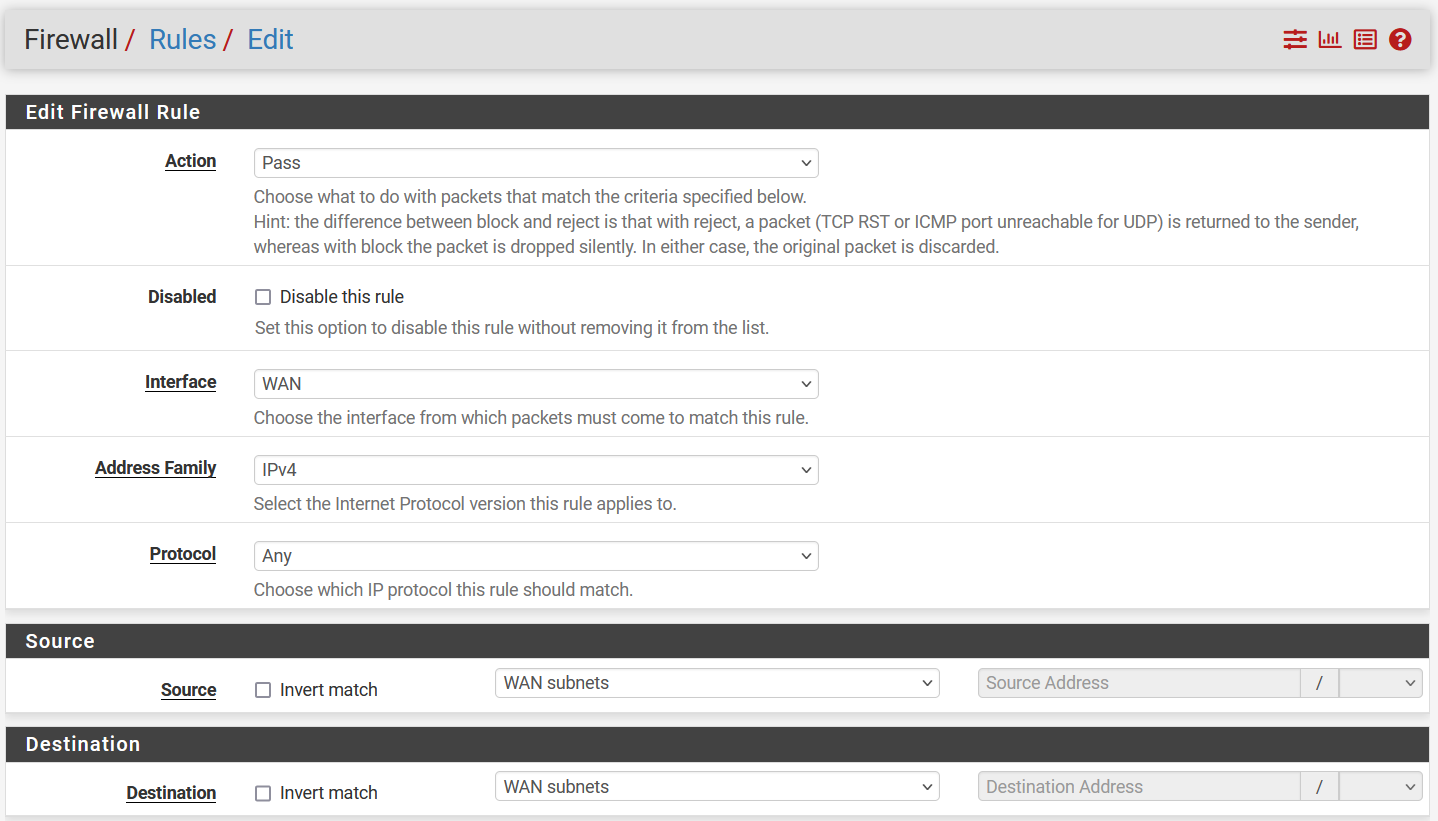Open the Interface dropdown set to WAN
Viewport: 1438px width, 821px height.
tap(536, 384)
